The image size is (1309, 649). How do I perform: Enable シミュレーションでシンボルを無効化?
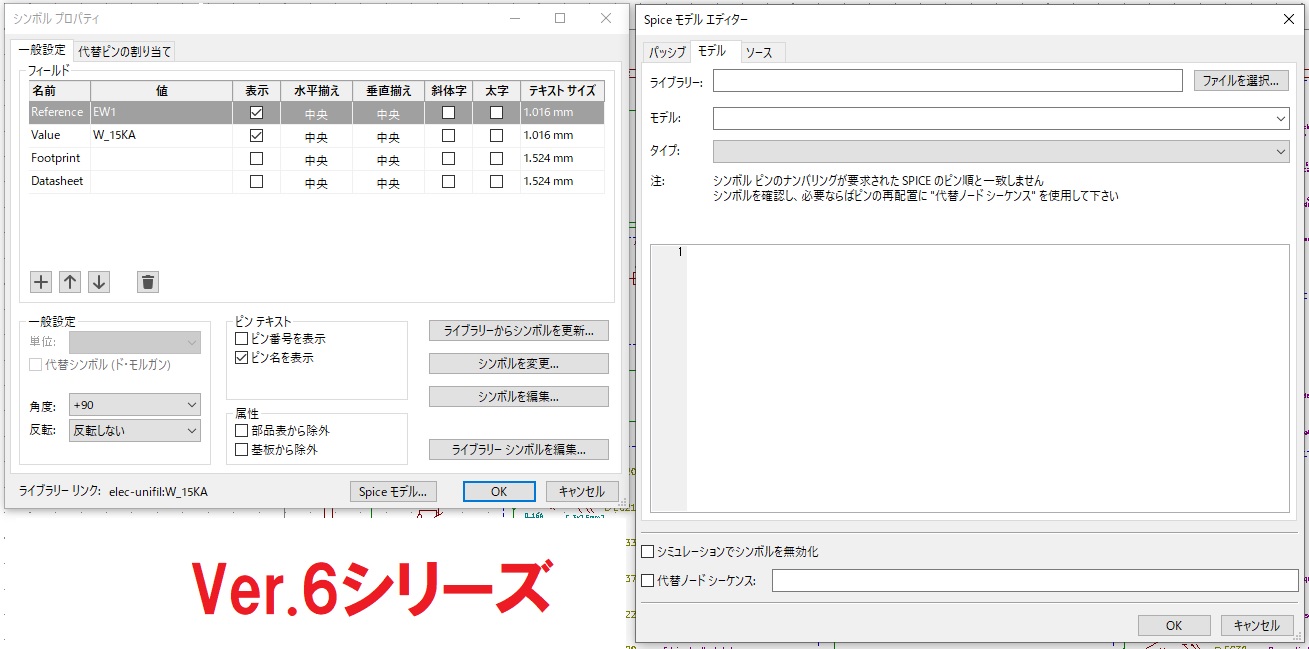point(645,551)
